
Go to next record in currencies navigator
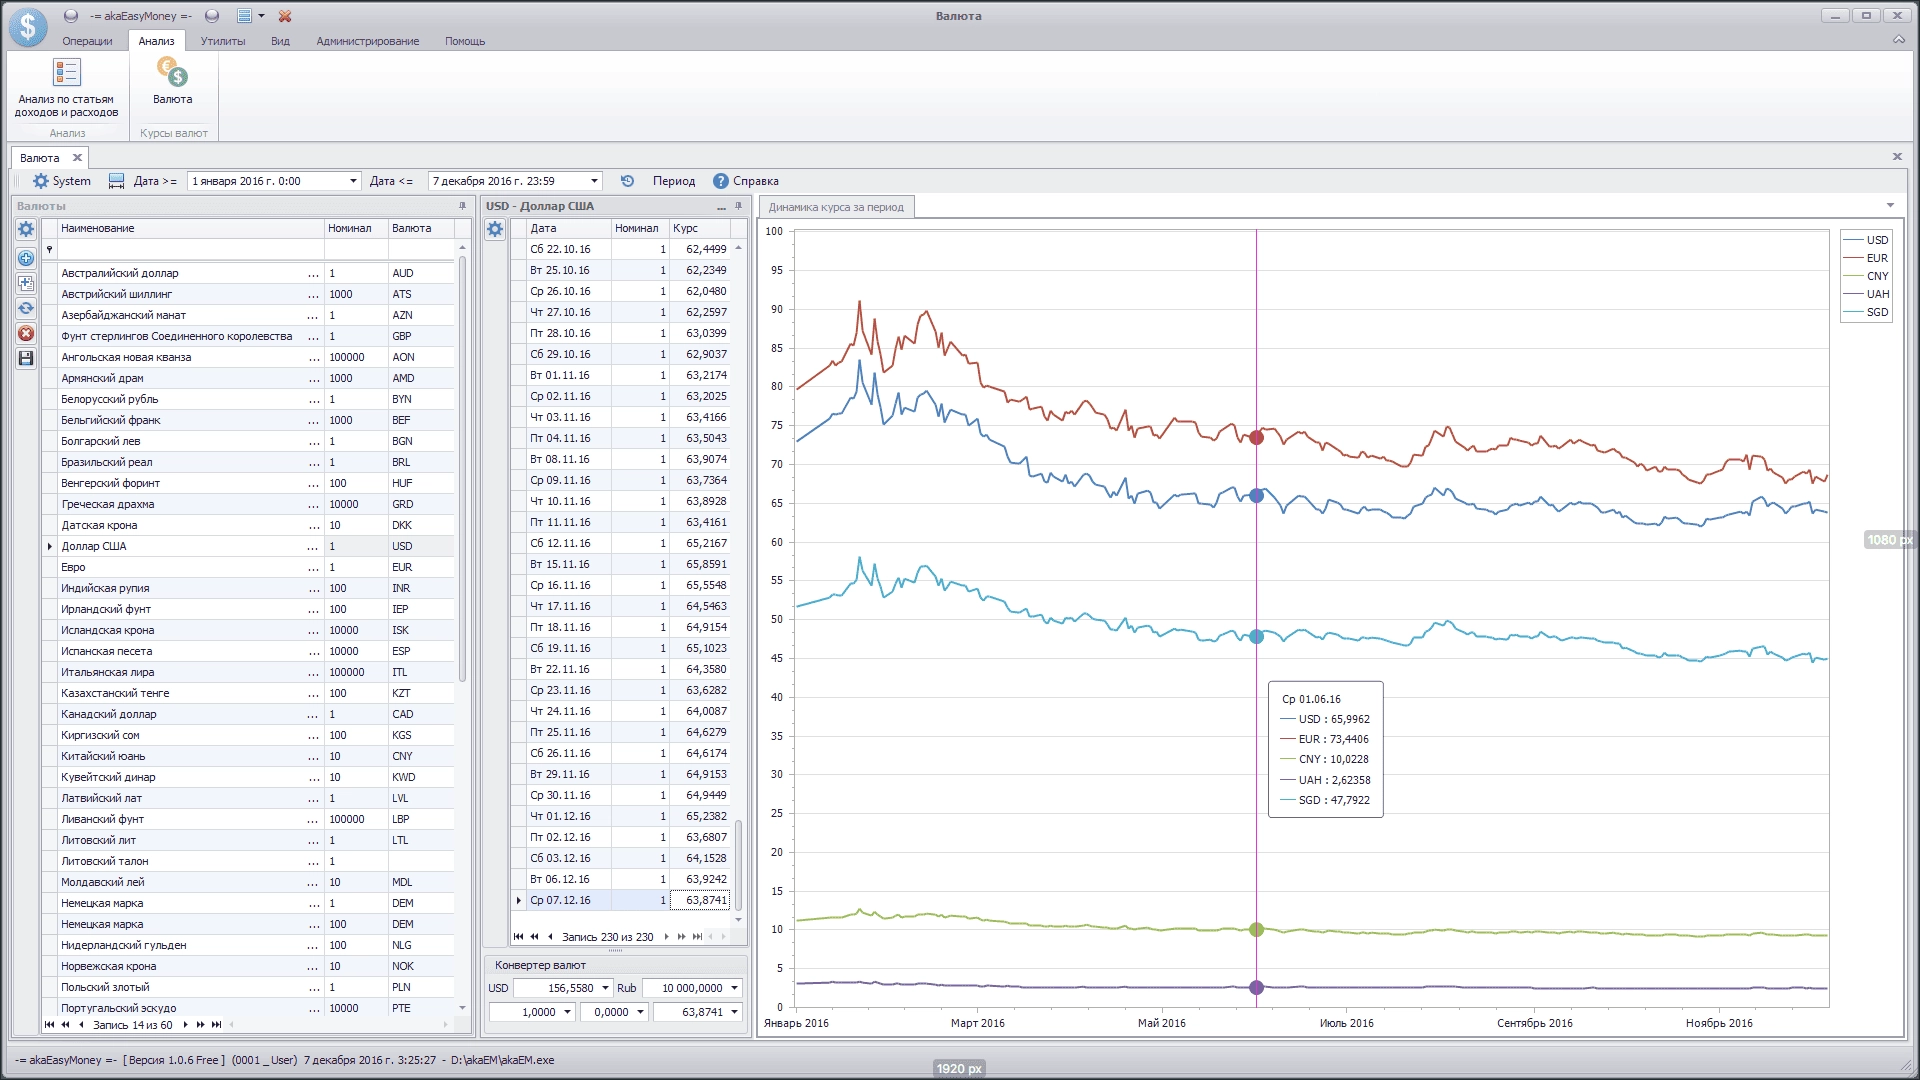(185, 1025)
